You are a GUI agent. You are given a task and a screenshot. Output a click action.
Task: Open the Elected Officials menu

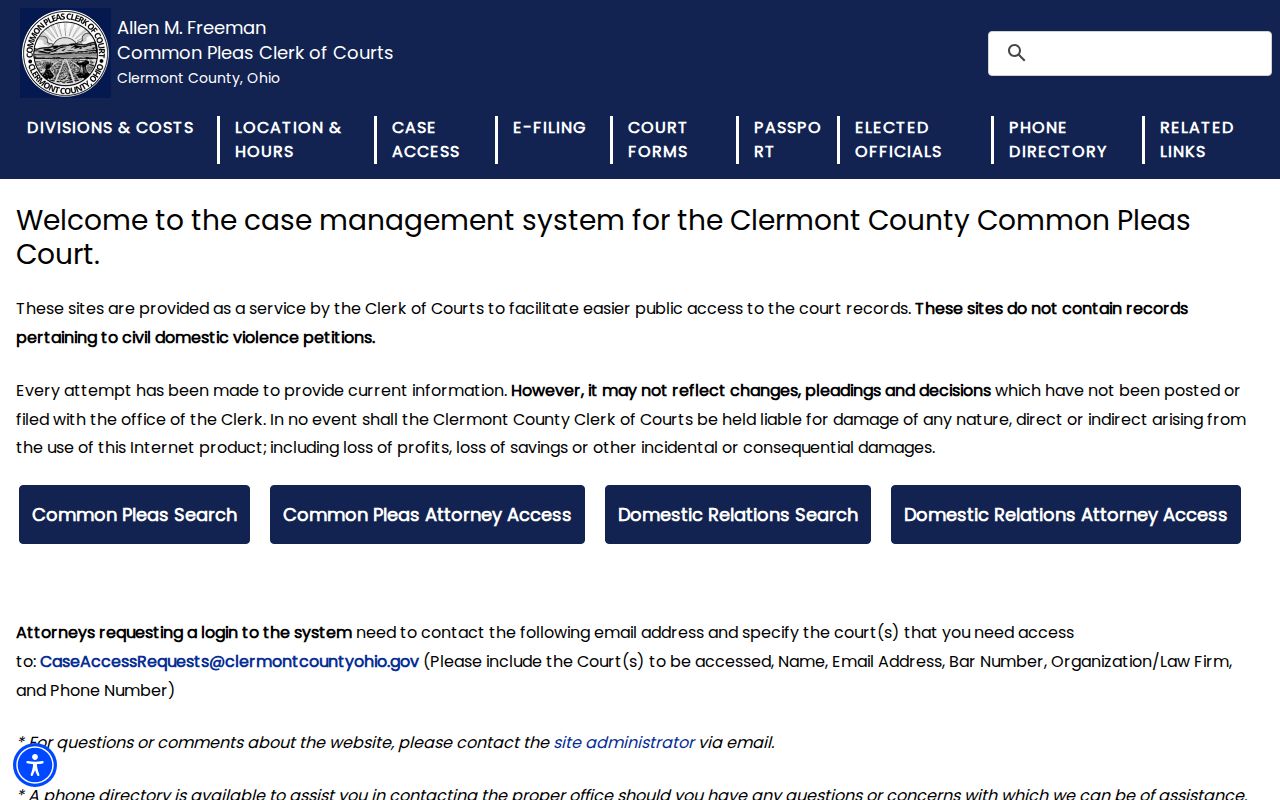(x=898, y=140)
